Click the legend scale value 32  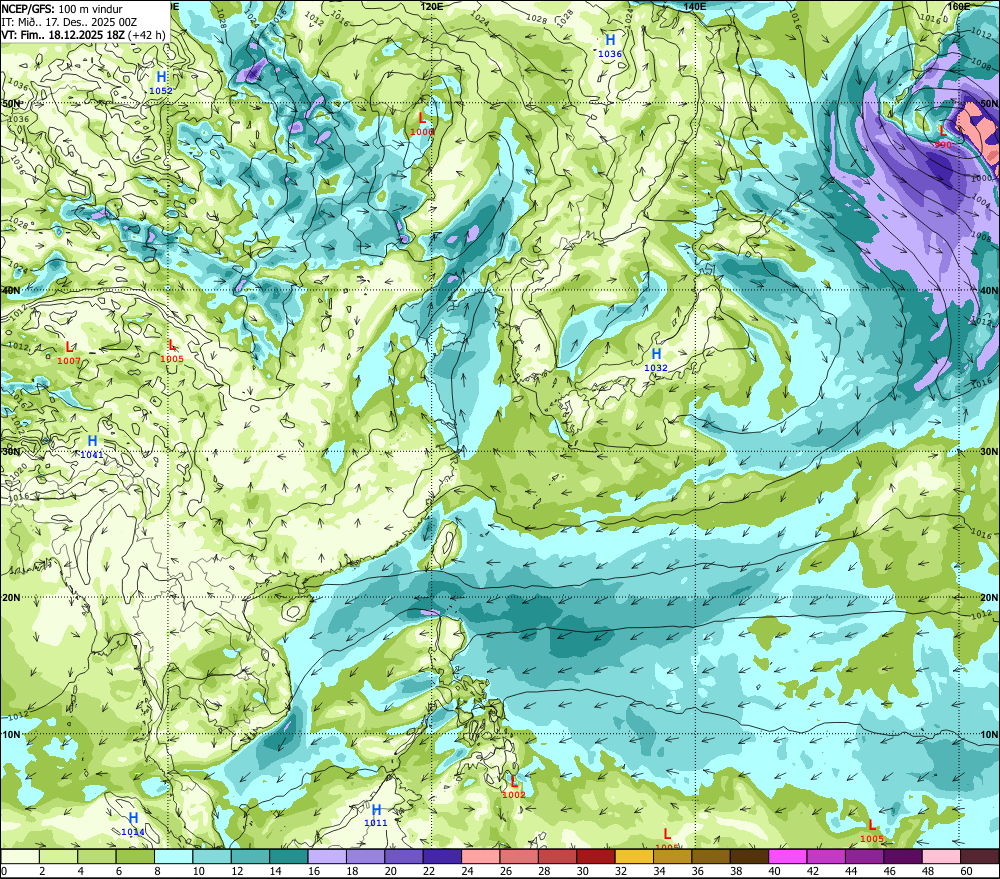(621, 871)
